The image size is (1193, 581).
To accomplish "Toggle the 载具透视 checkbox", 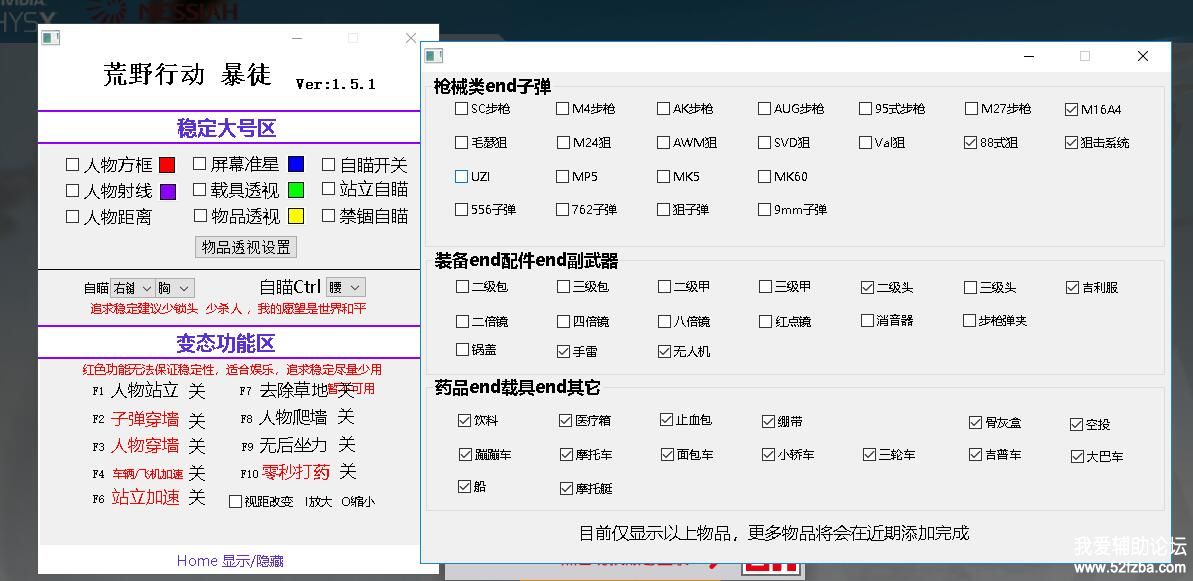I will [x=199, y=189].
